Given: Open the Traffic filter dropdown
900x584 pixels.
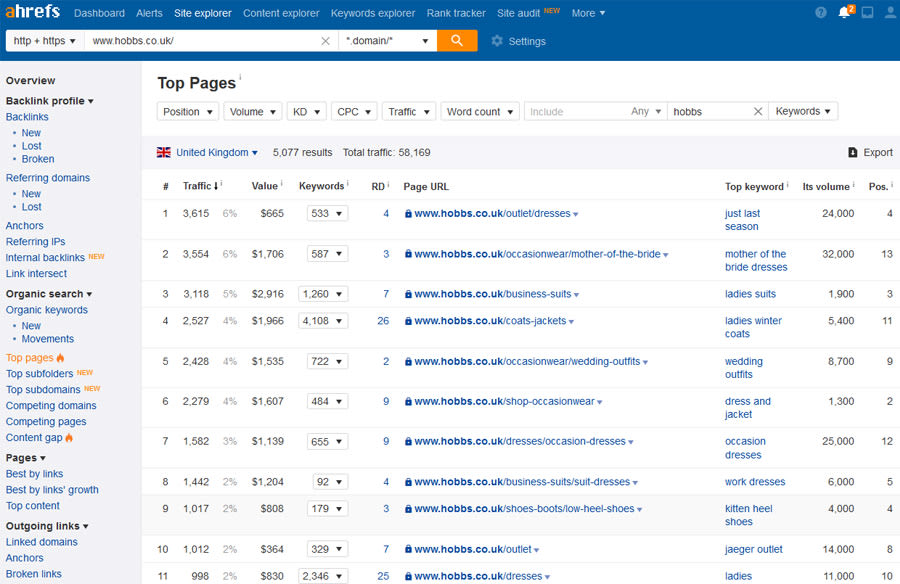Looking at the screenshot, I should tap(409, 111).
